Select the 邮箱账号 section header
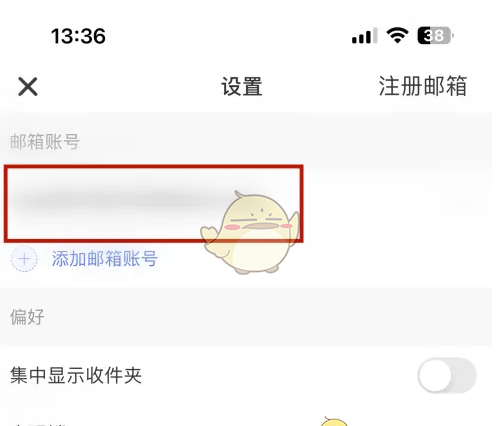500x426 pixels. (45, 141)
